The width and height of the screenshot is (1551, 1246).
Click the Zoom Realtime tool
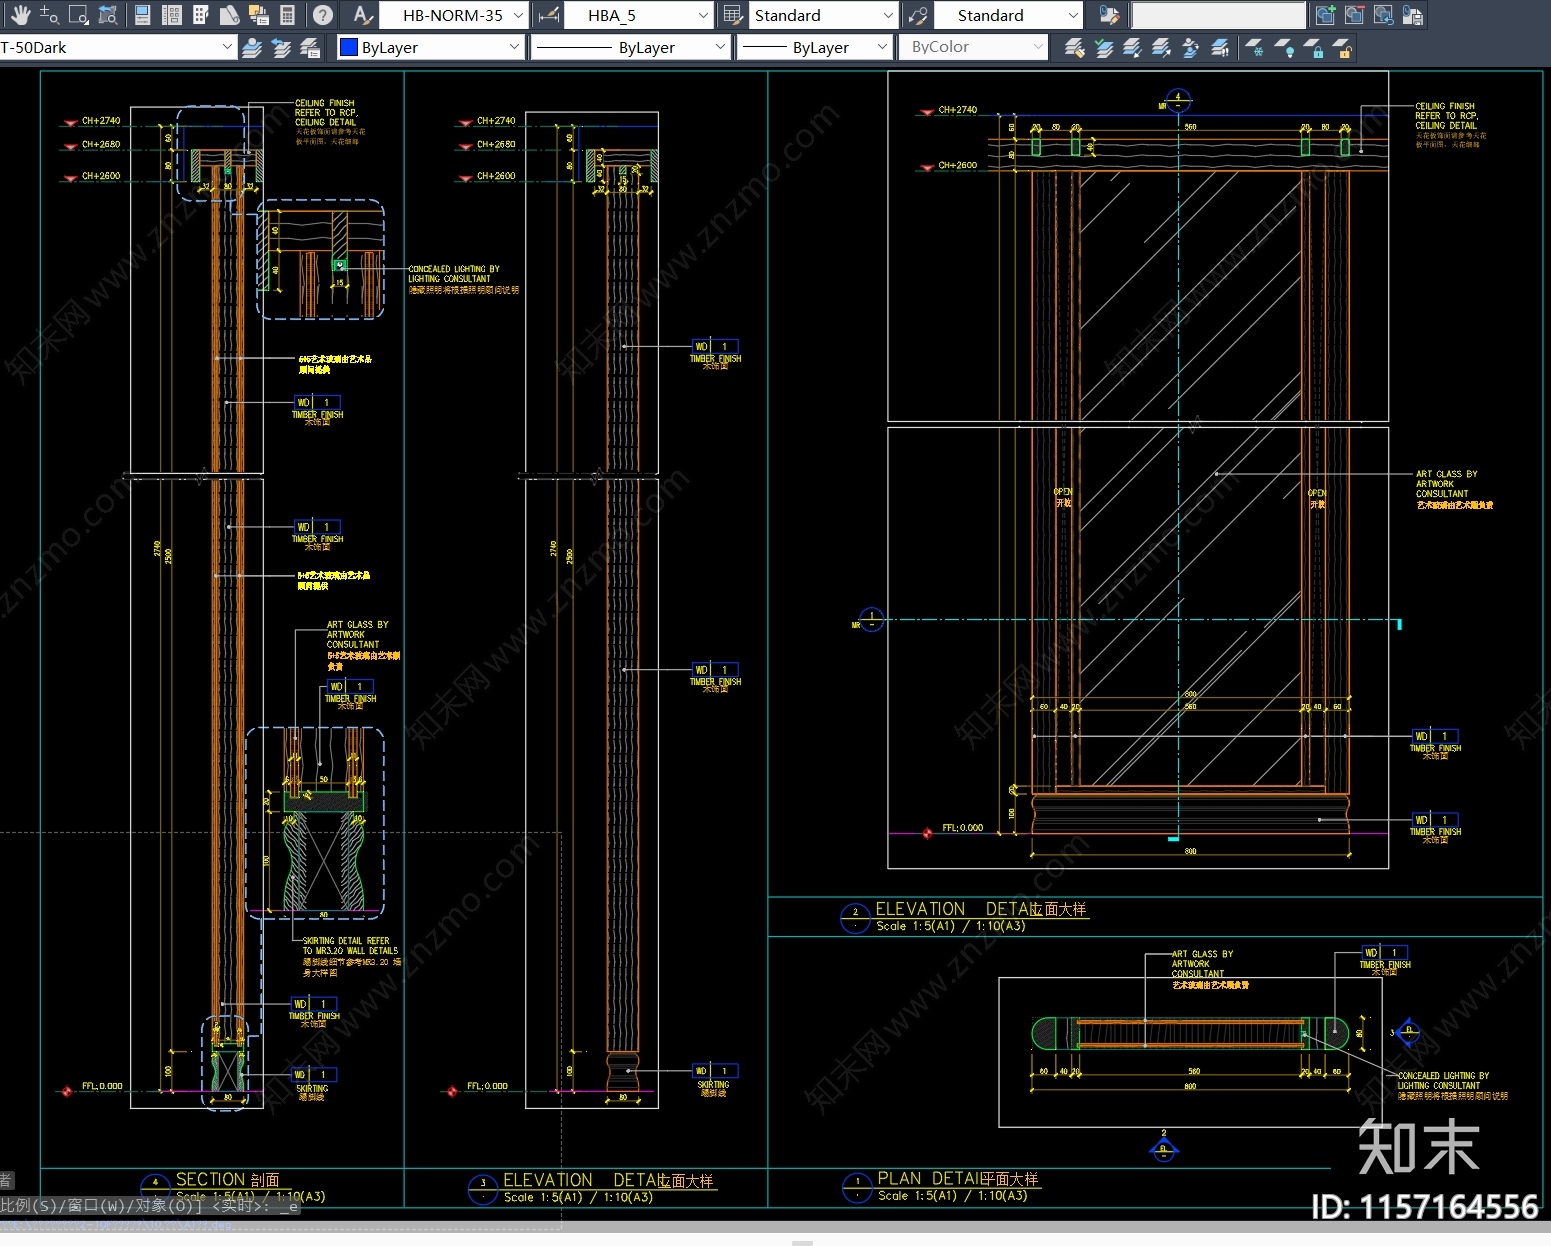[49, 15]
